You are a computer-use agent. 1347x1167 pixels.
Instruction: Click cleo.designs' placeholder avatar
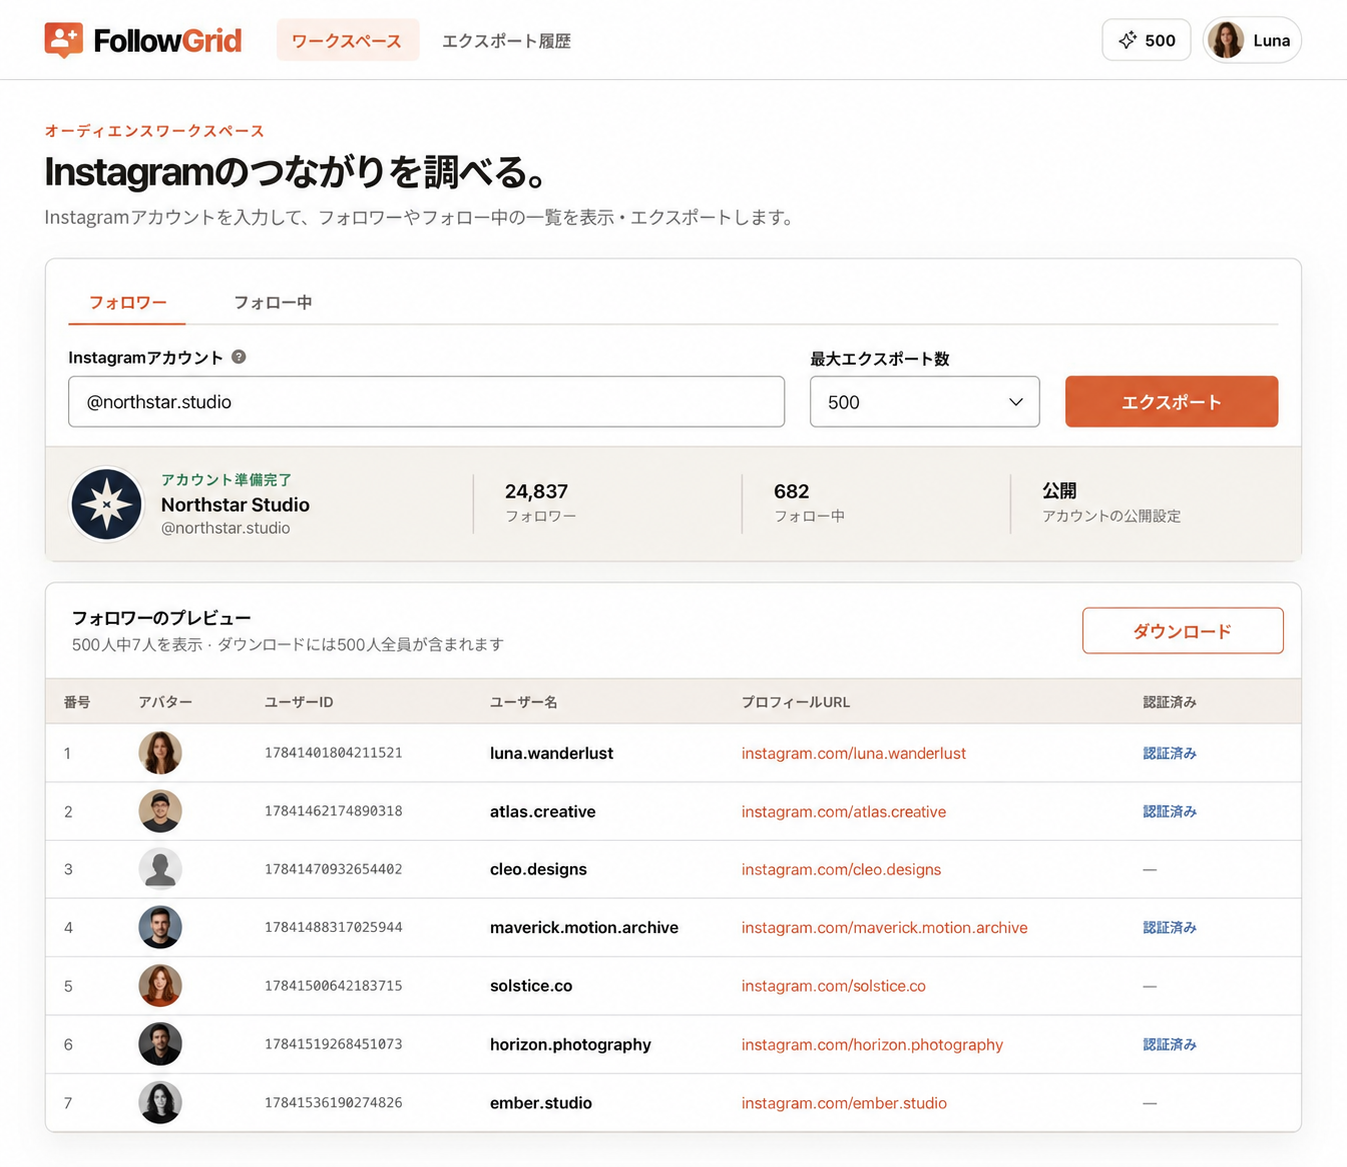click(x=160, y=869)
